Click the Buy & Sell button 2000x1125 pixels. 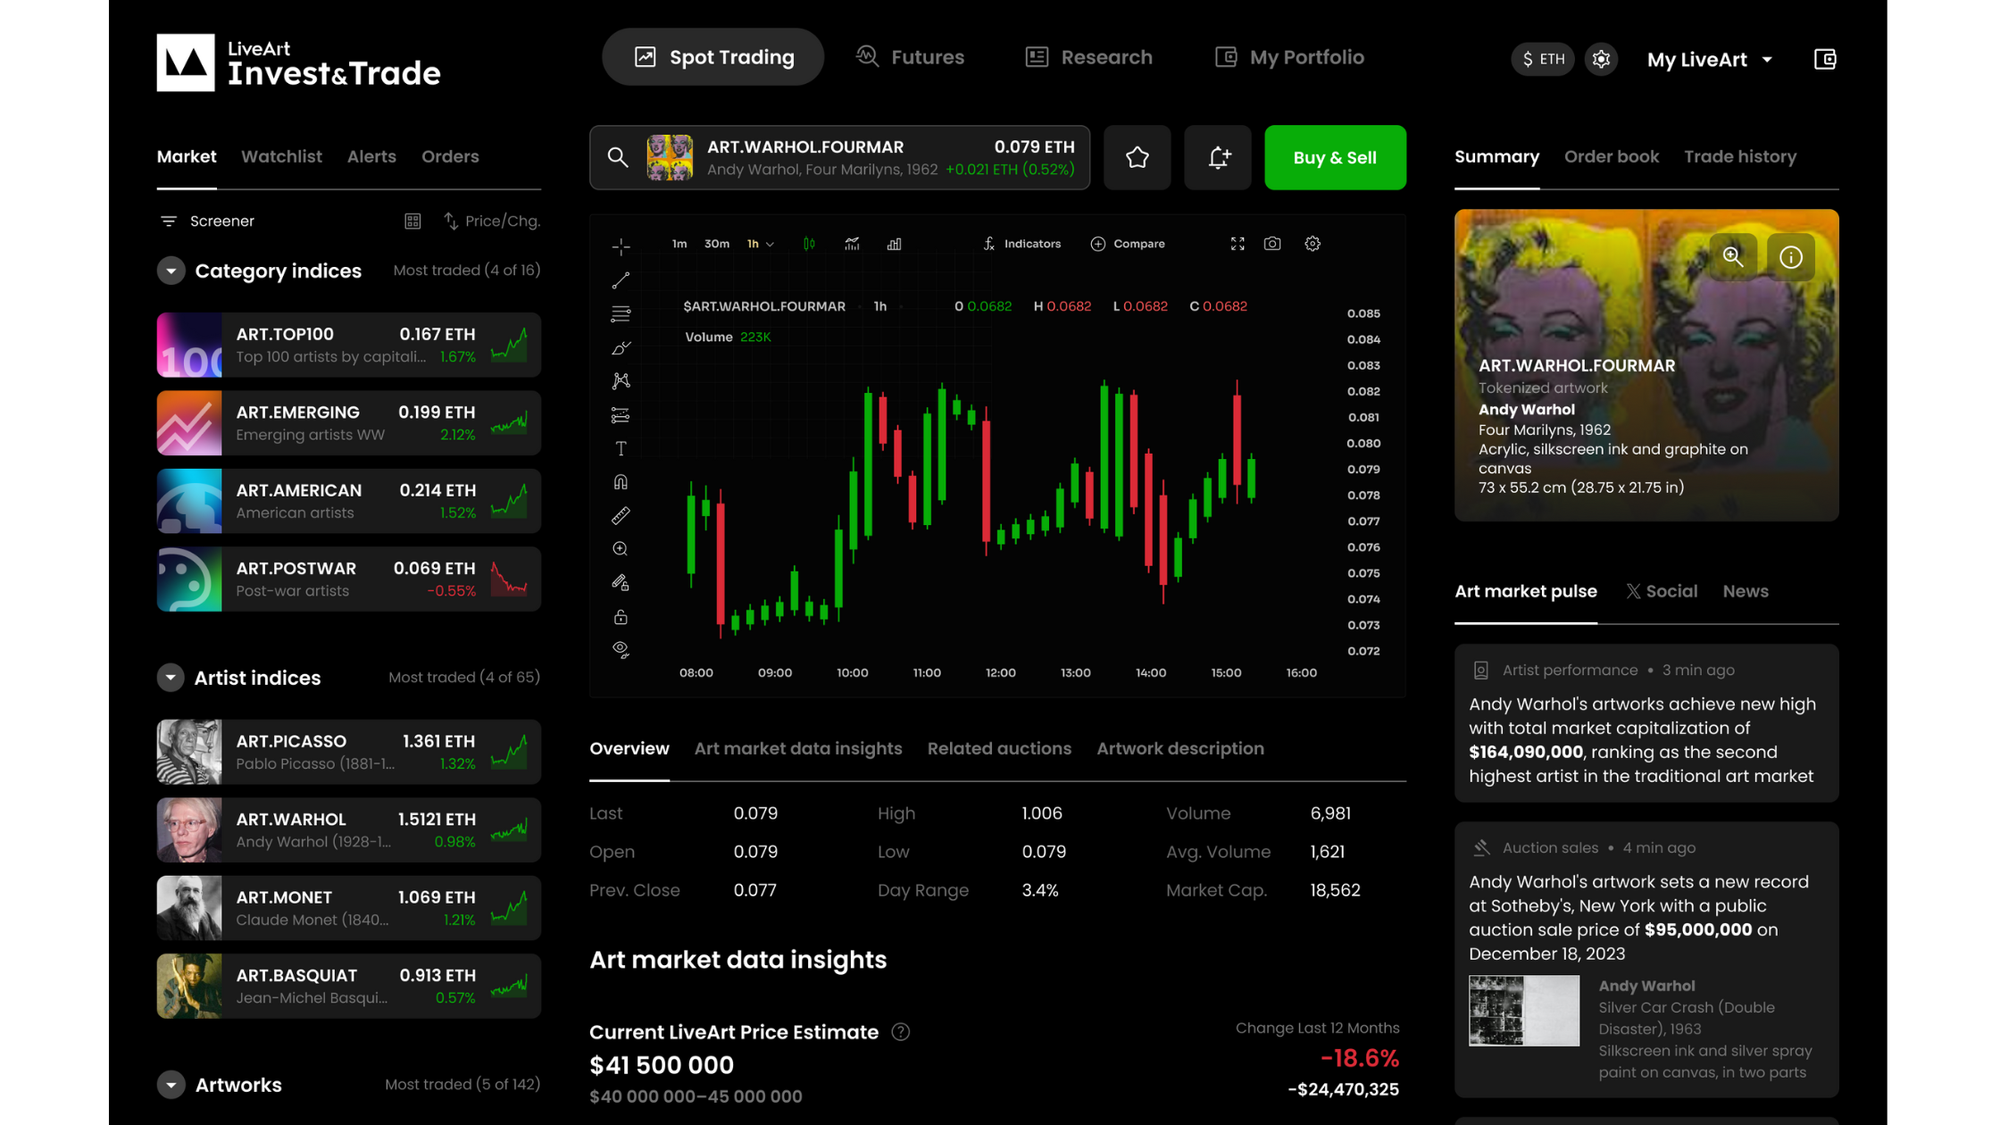(x=1335, y=157)
